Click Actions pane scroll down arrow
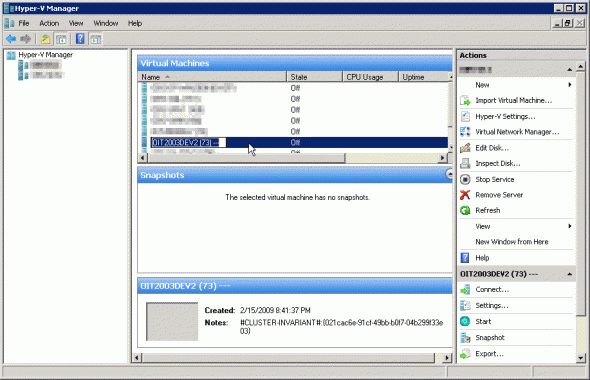This screenshot has width=590, height=380. coord(581,358)
